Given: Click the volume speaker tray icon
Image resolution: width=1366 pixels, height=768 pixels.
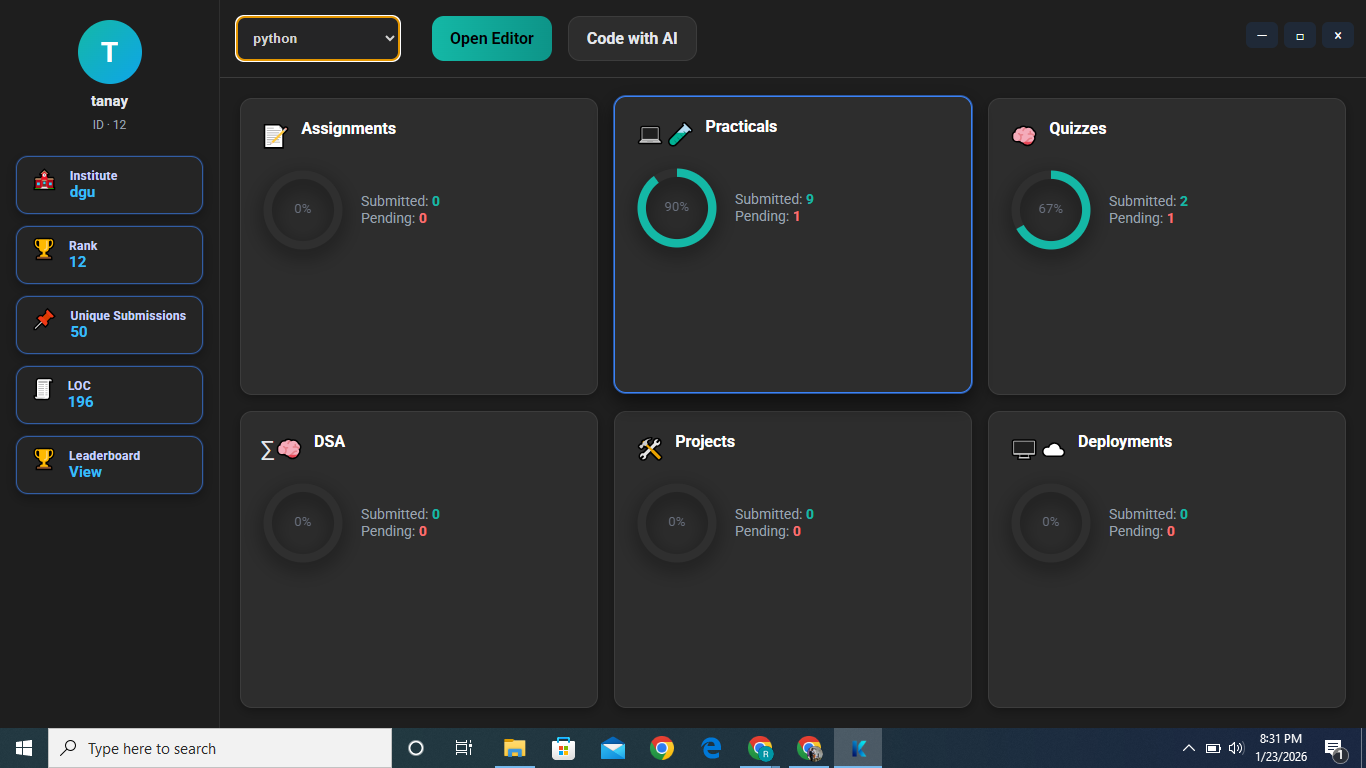Looking at the screenshot, I should coord(1236,748).
